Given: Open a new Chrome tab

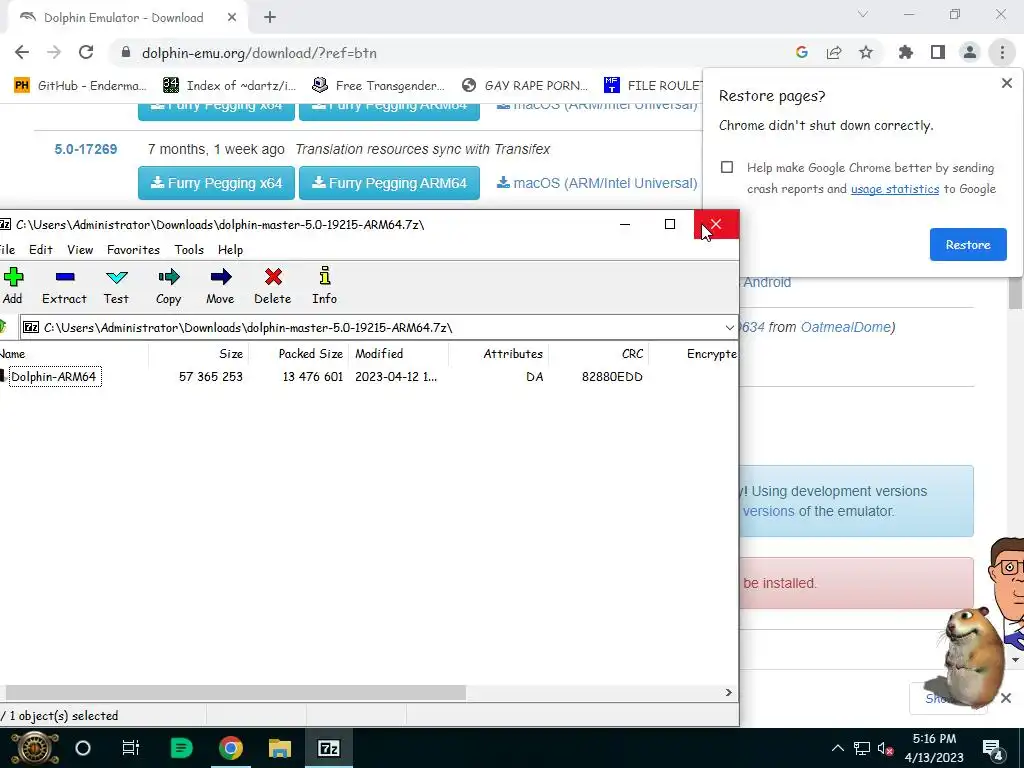Looking at the screenshot, I should pos(270,18).
